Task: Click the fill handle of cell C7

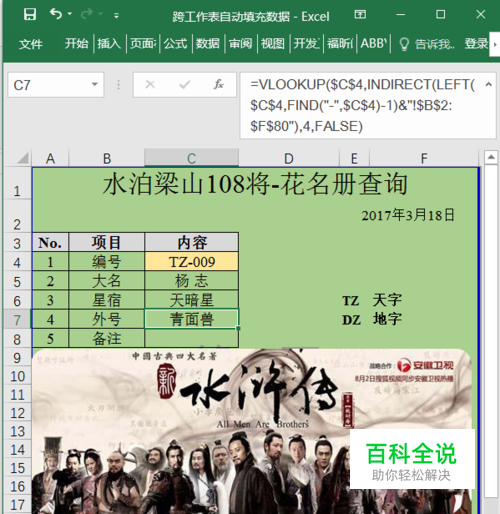Action: pyautogui.click(x=238, y=328)
